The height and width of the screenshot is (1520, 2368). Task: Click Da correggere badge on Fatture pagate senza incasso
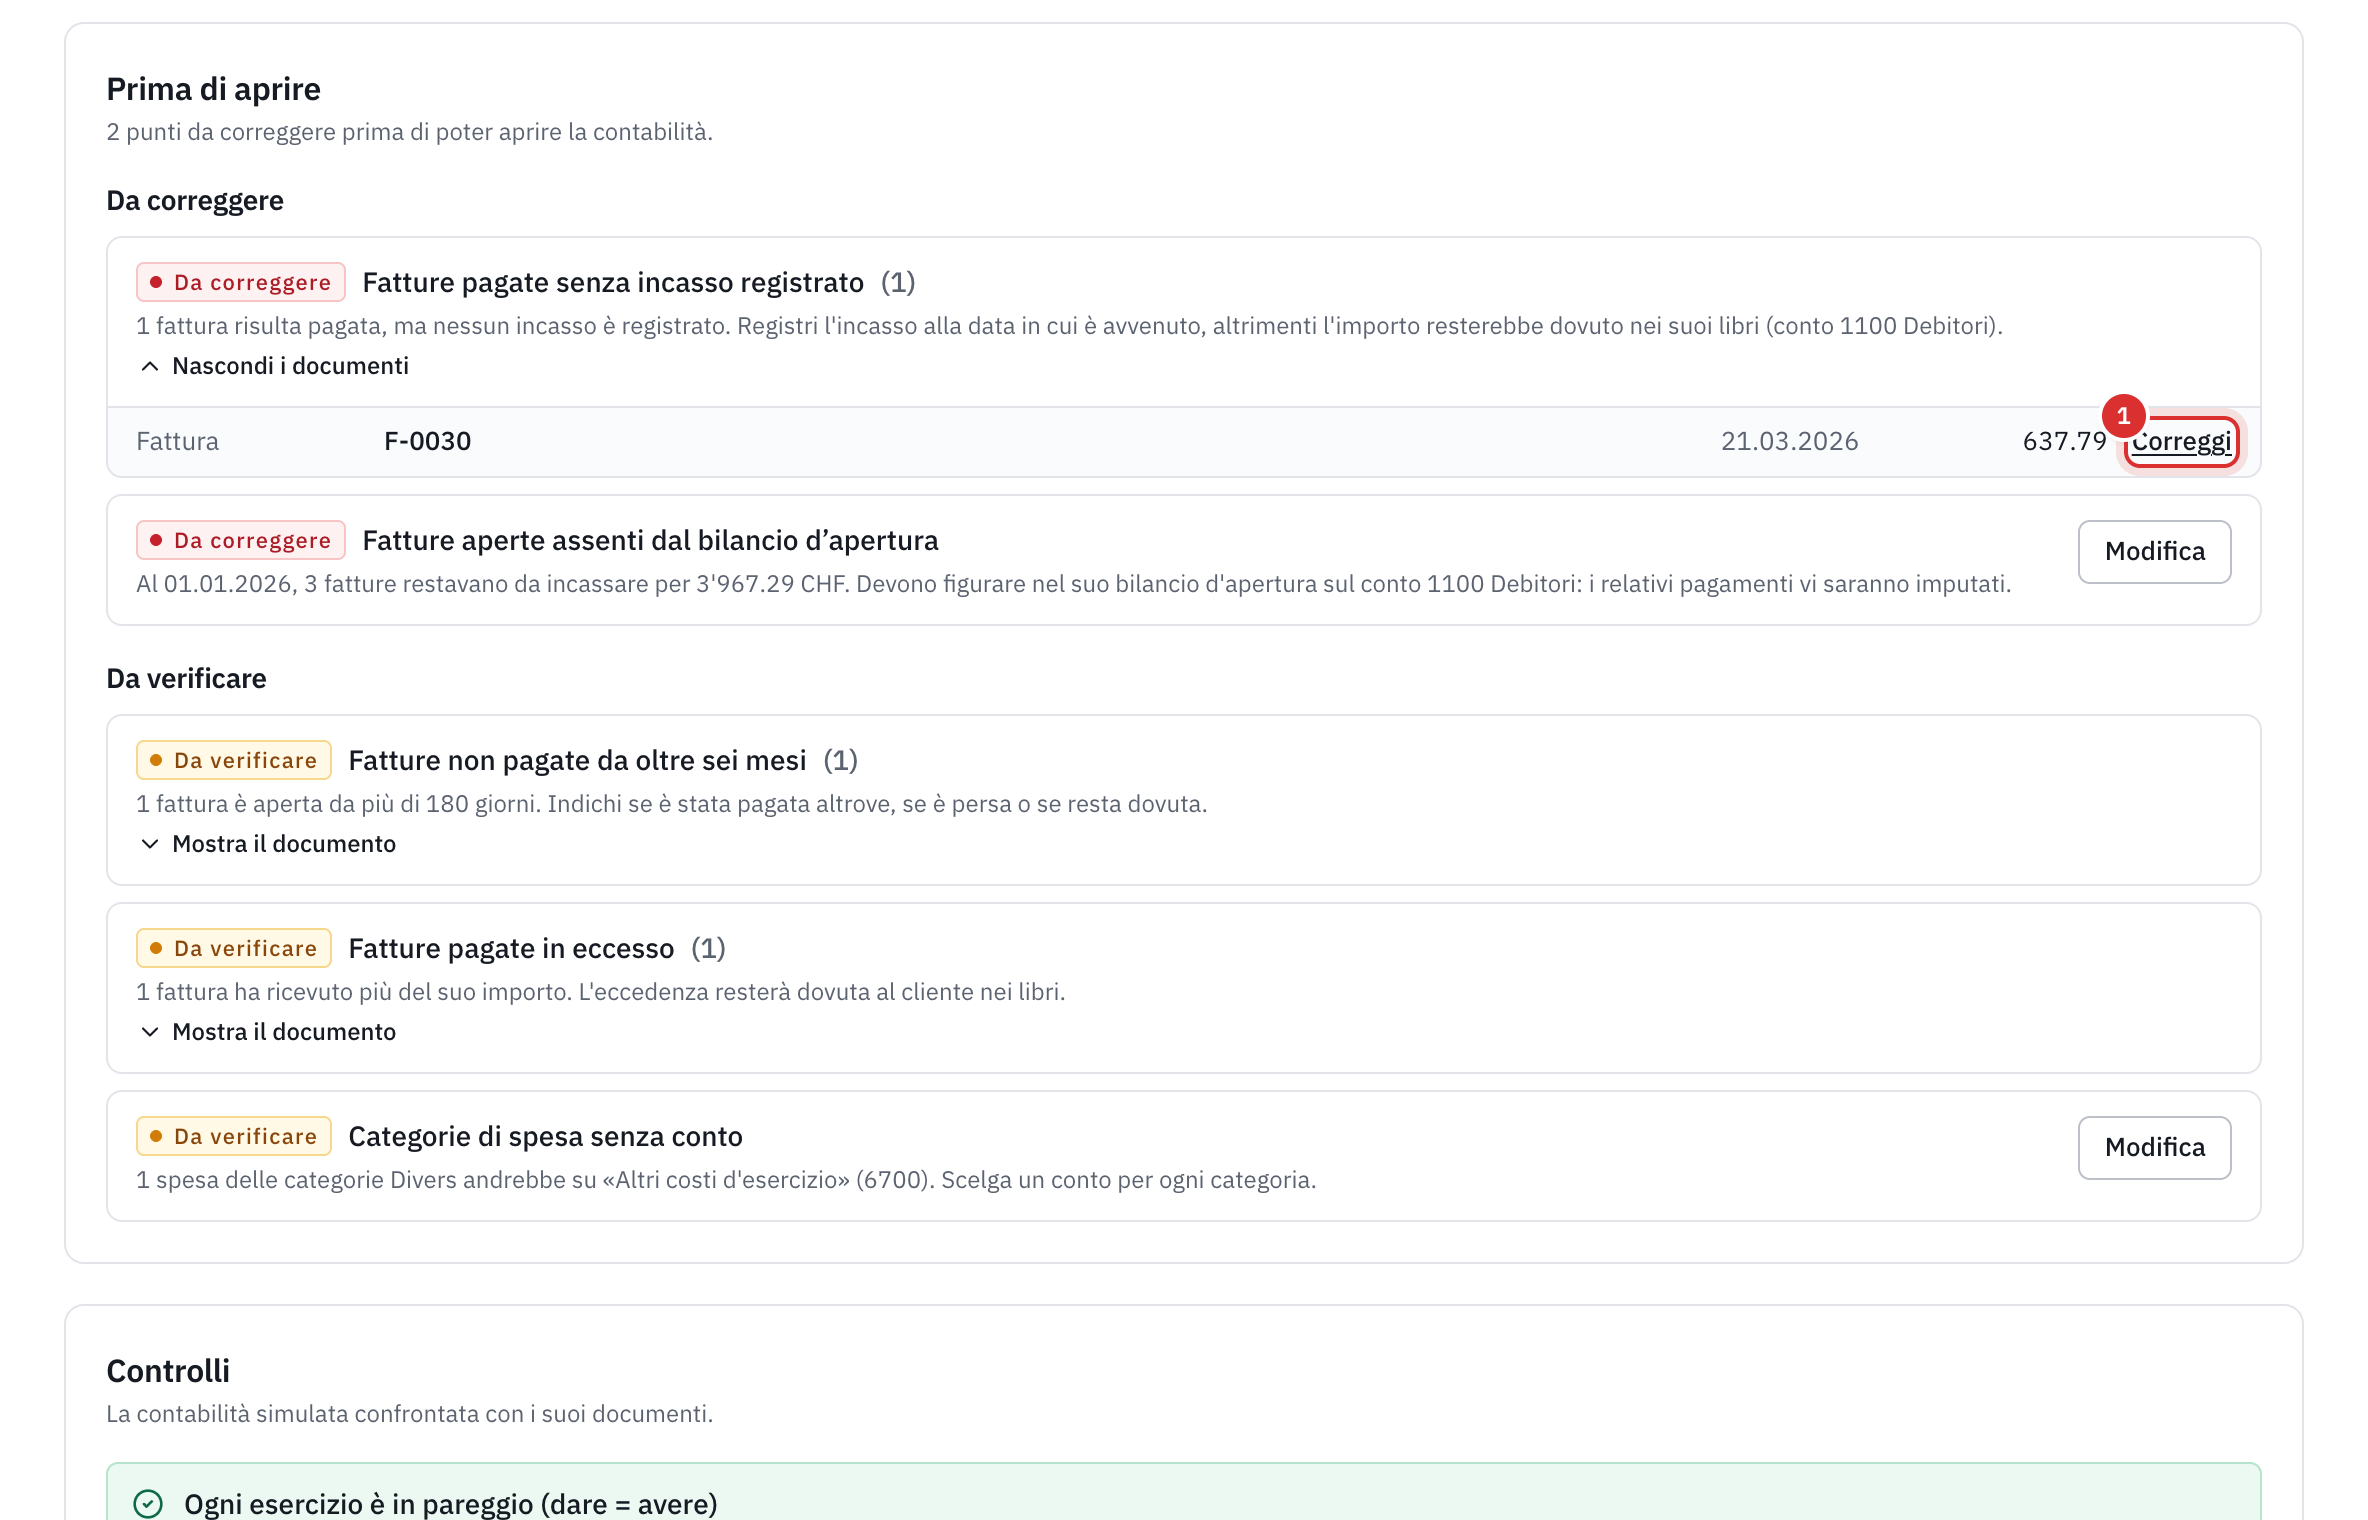click(x=241, y=283)
